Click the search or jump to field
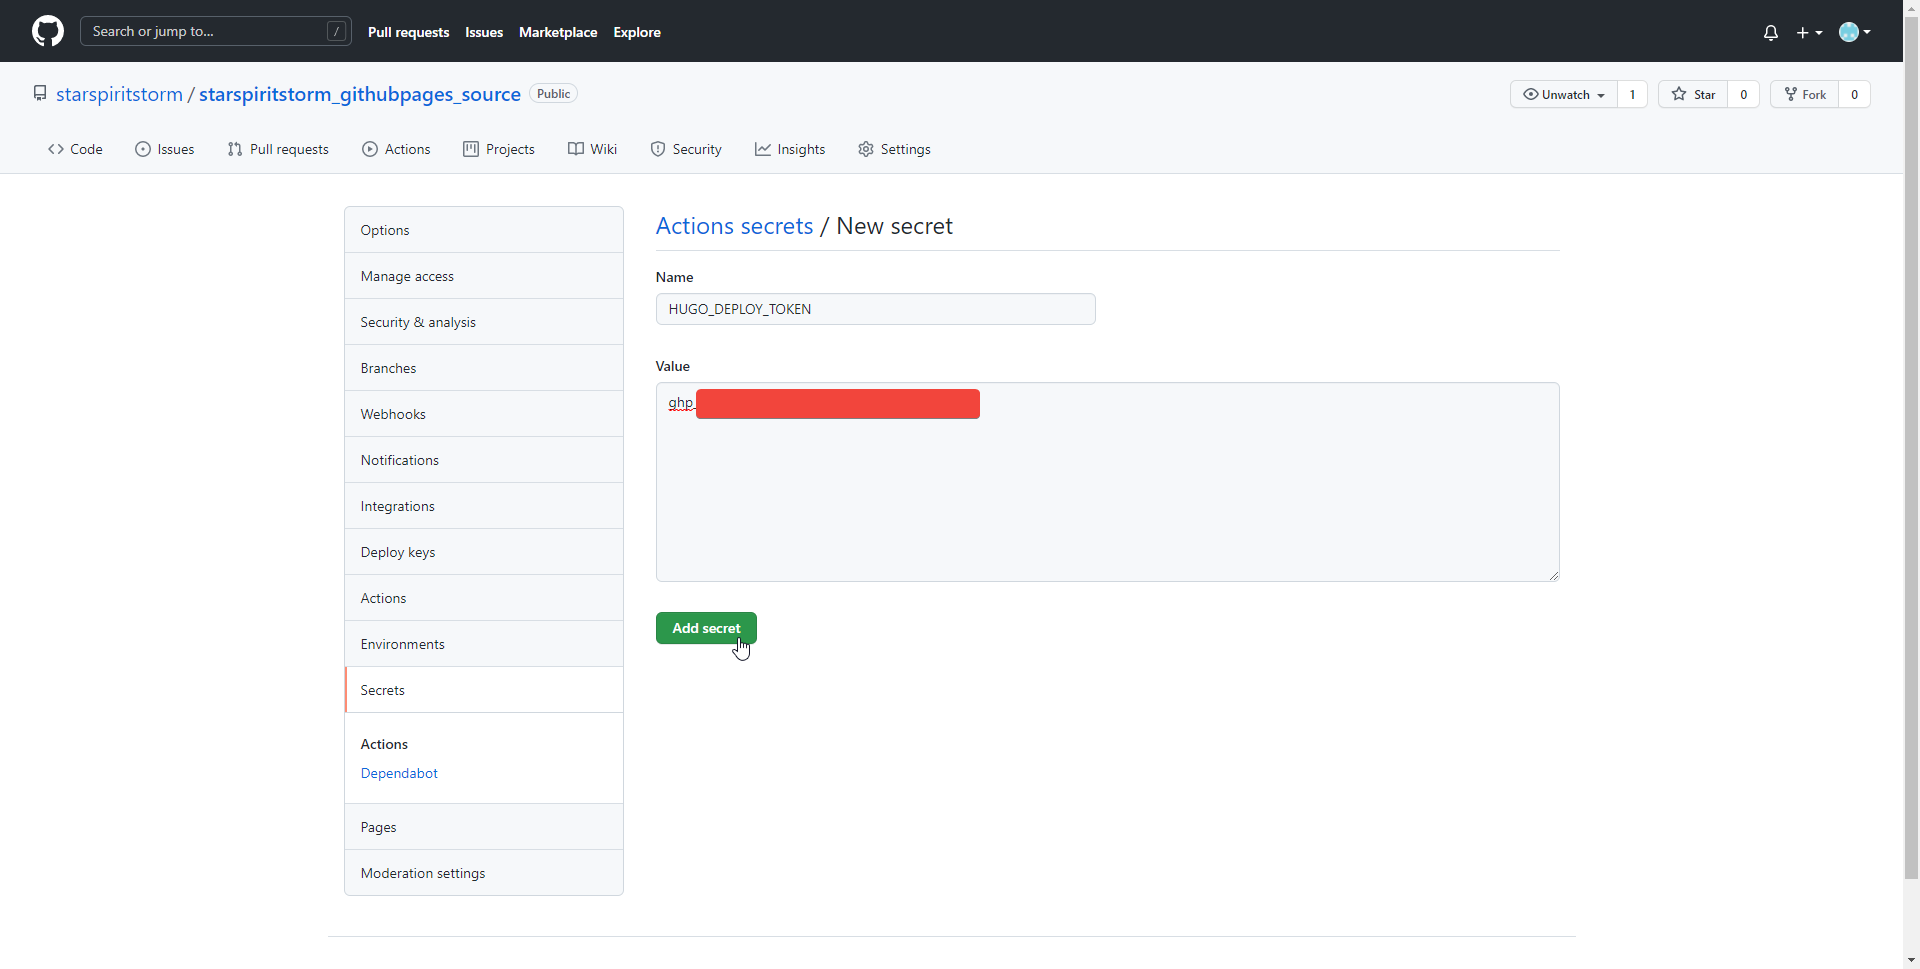Screen dimensions: 1920x969 (x=216, y=31)
